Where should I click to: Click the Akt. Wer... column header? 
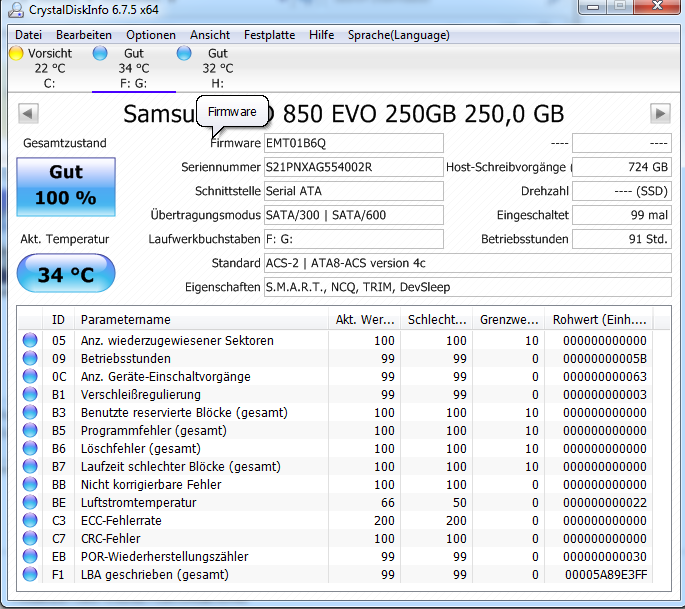click(364, 319)
